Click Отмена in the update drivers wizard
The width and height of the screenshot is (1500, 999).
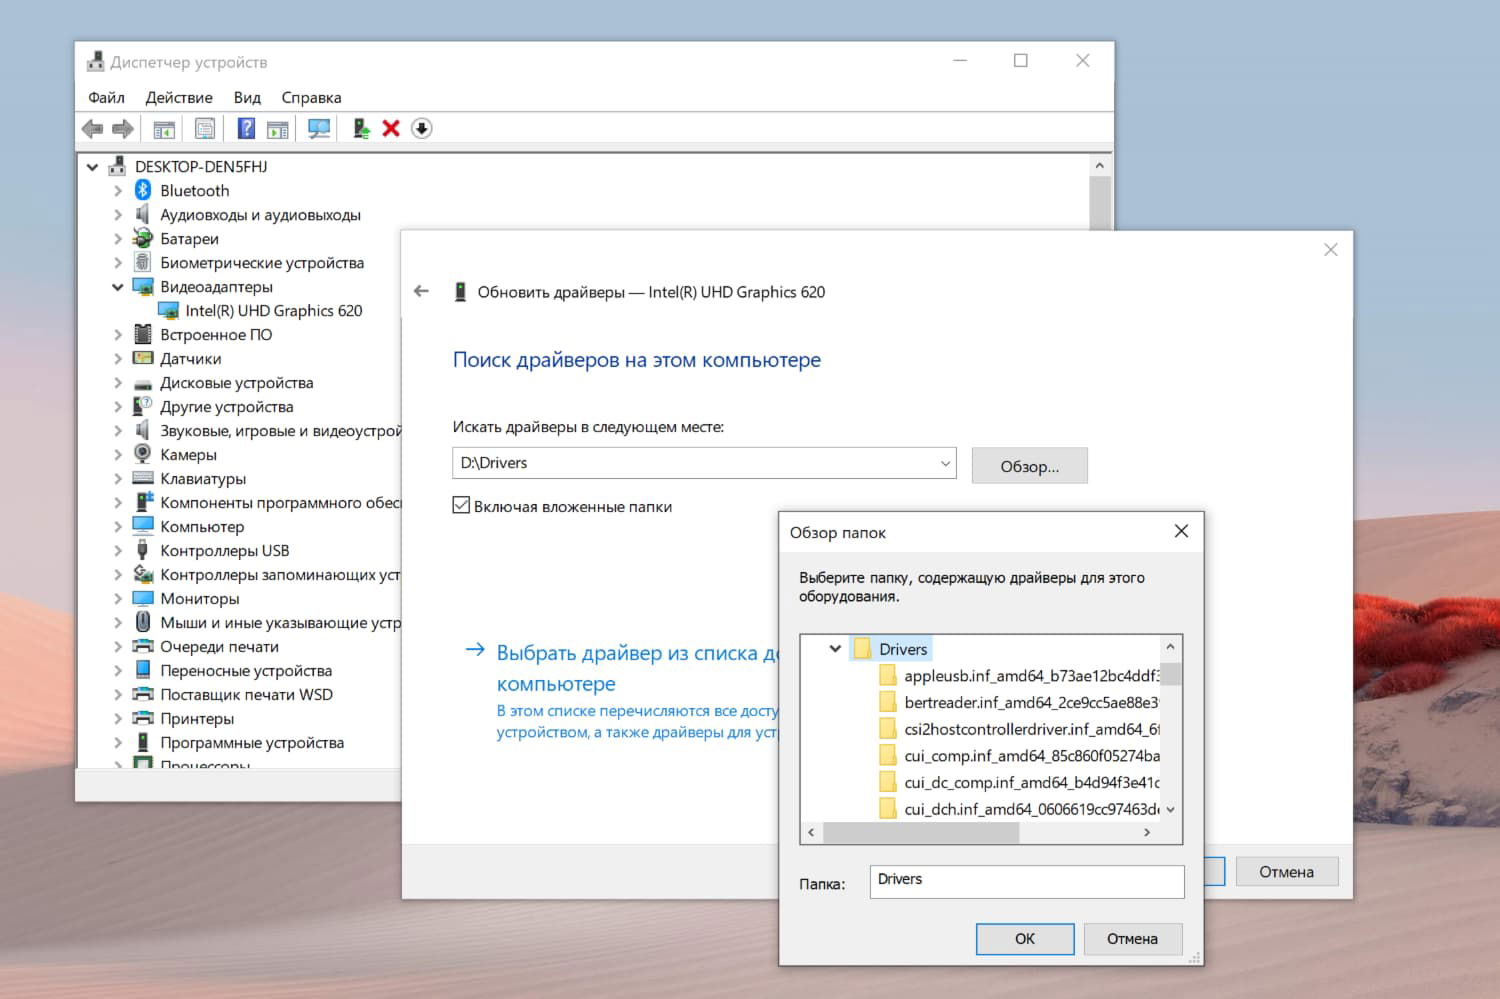coord(1286,871)
